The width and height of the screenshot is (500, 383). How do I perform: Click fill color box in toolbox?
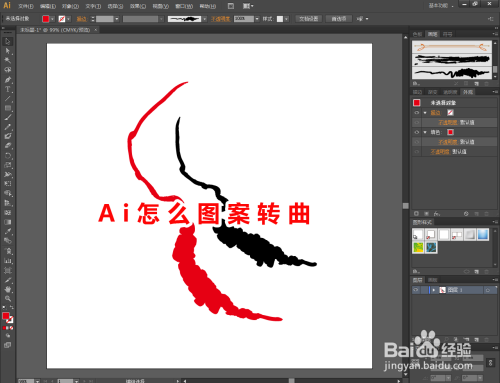[6, 316]
